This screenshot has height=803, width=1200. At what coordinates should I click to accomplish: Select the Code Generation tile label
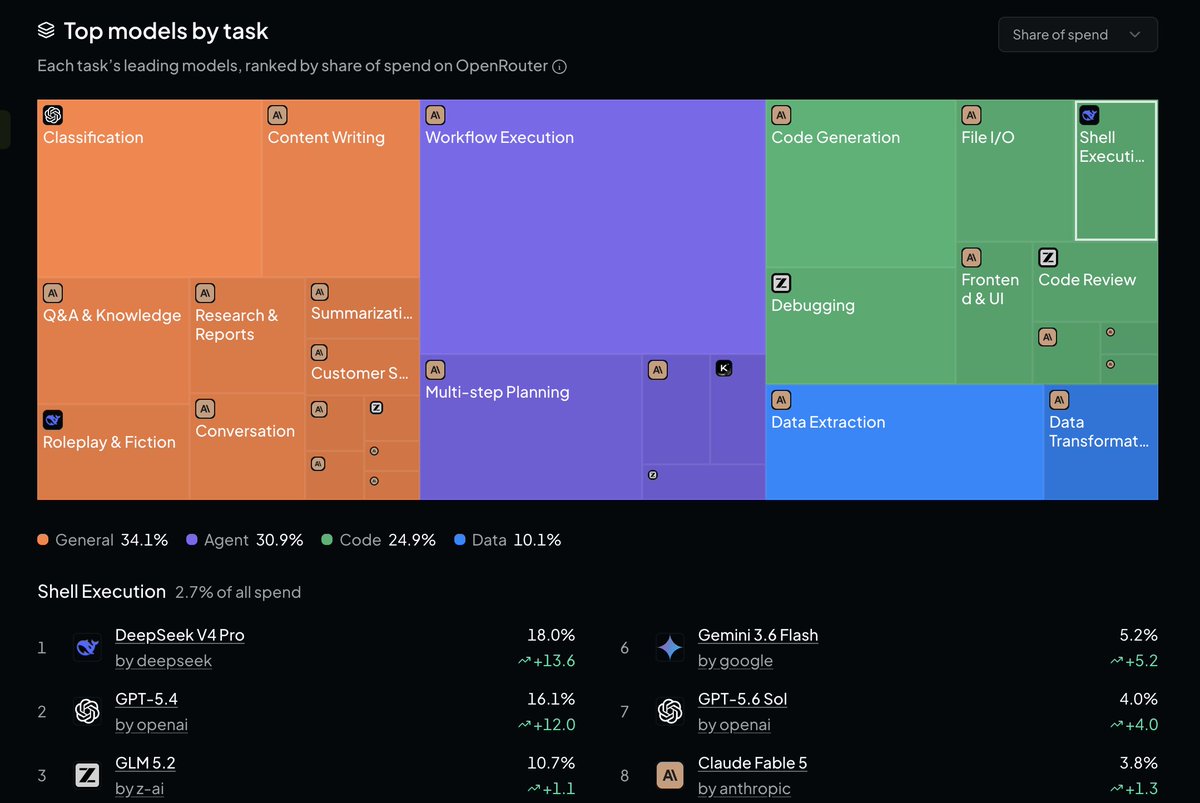835,137
